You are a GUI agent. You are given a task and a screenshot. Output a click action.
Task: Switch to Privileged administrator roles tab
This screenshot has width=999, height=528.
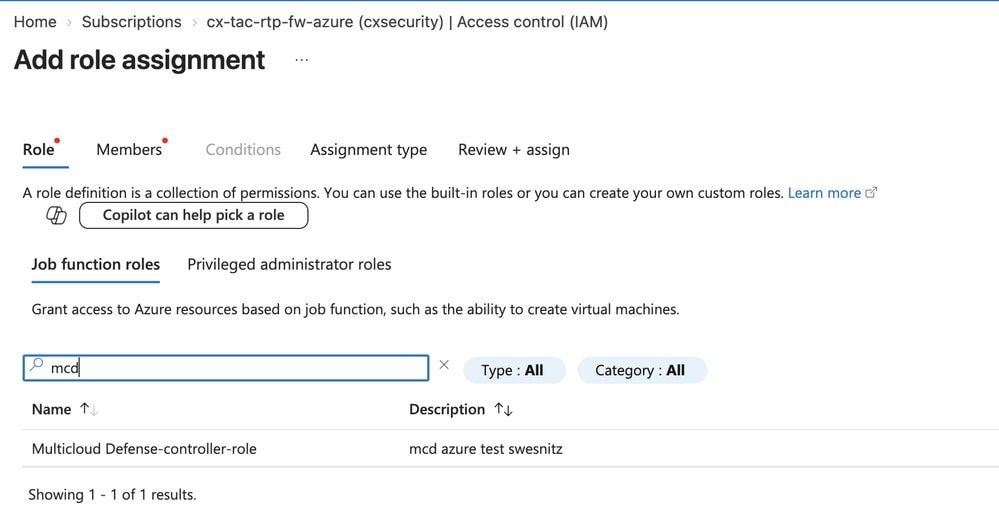pyautogui.click(x=289, y=264)
